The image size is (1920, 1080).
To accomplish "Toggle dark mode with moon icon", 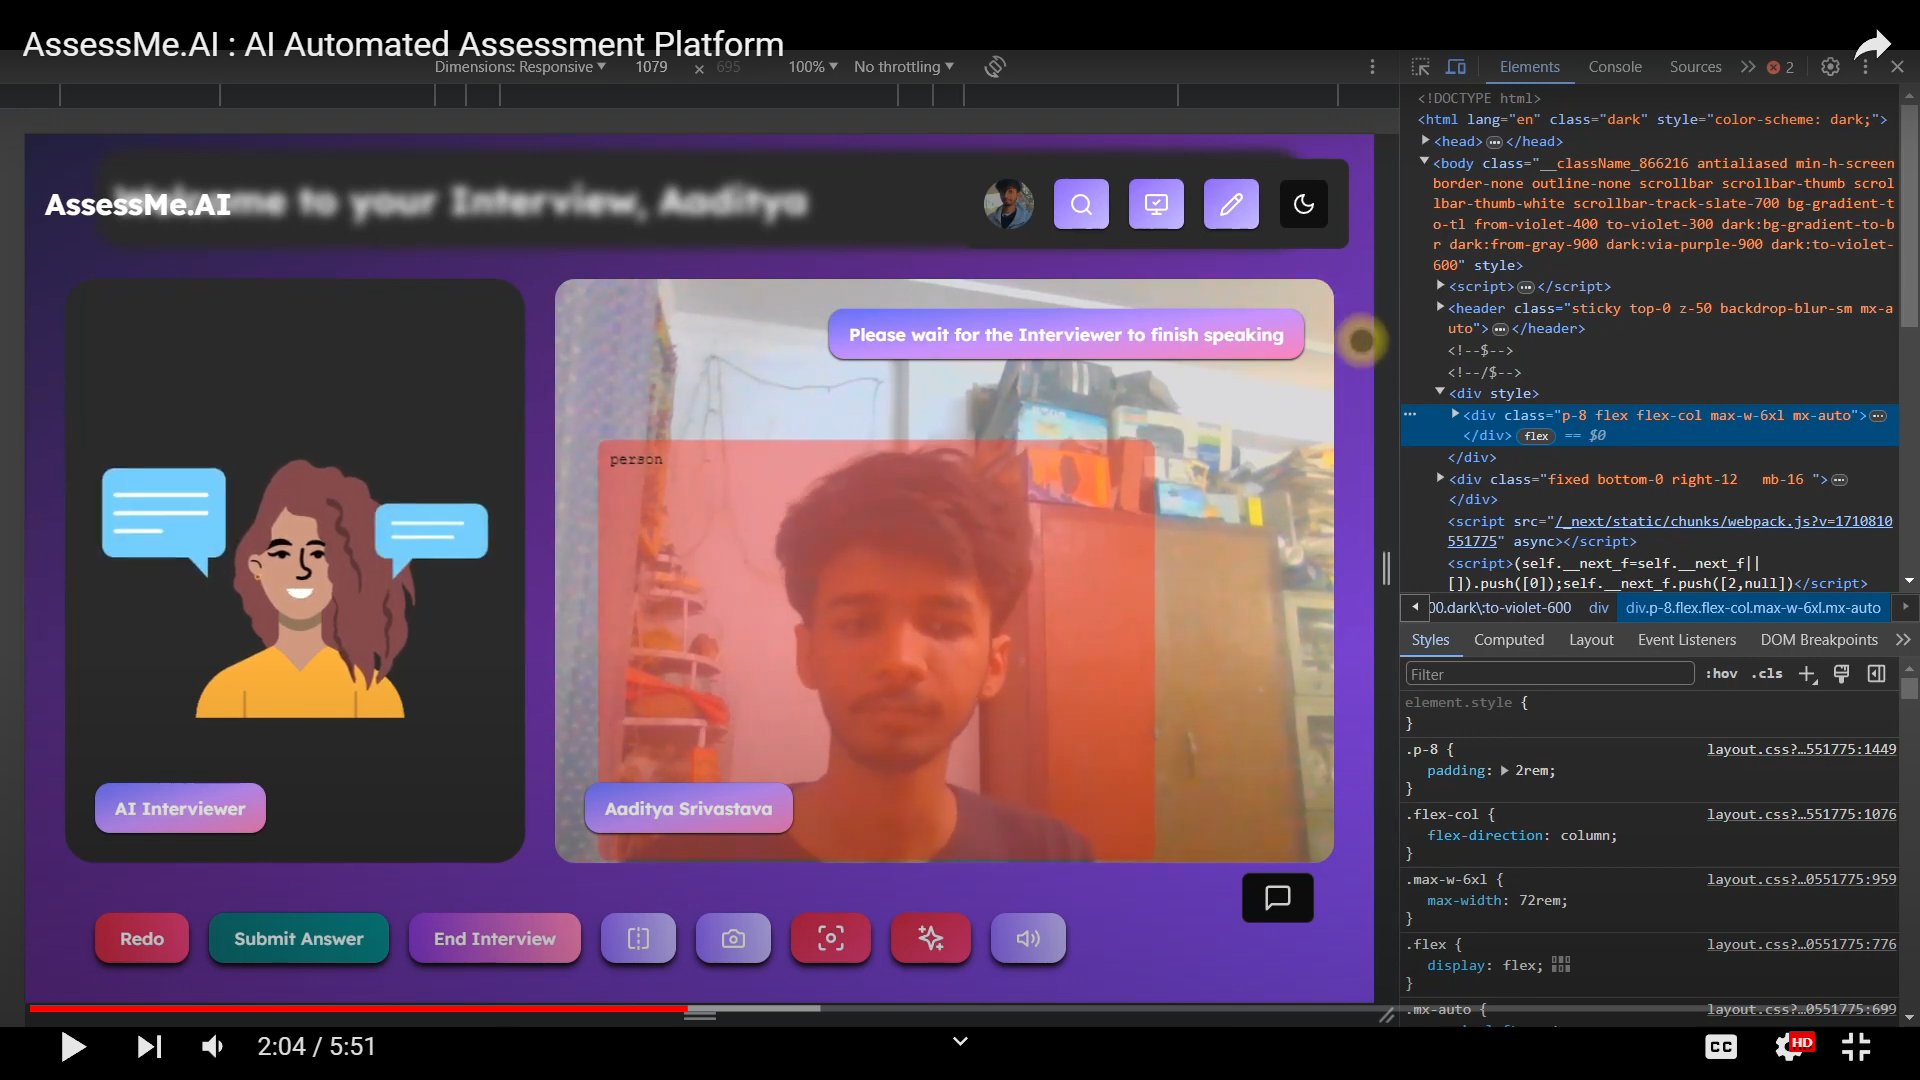I will pyautogui.click(x=1304, y=204).
